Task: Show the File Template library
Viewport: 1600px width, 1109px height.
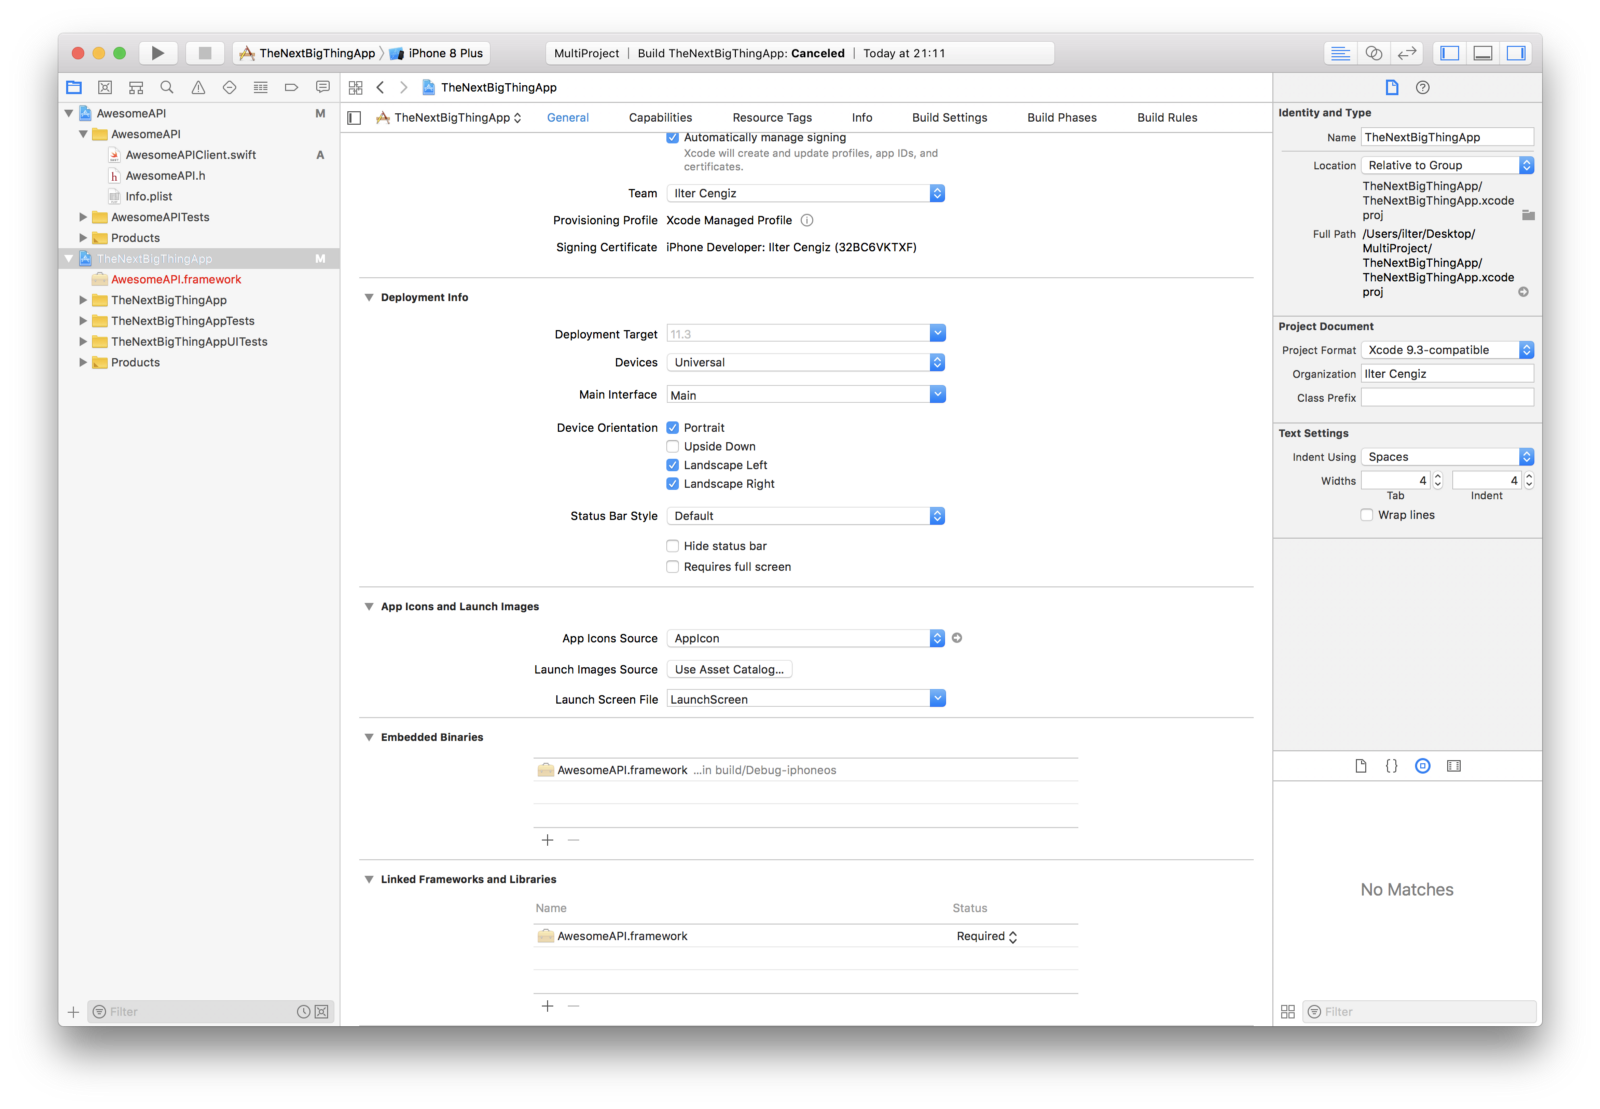Action: [x=1361, y=766]
